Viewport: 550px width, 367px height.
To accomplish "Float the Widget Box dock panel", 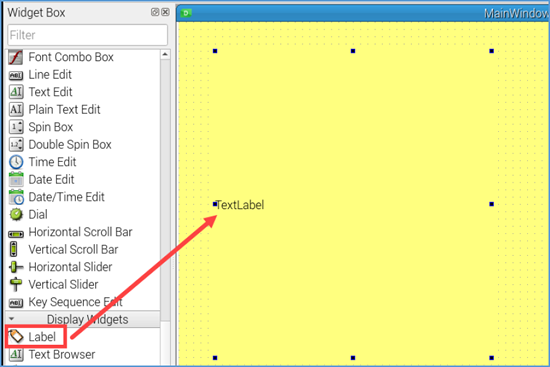I will [x=154, y=12].
